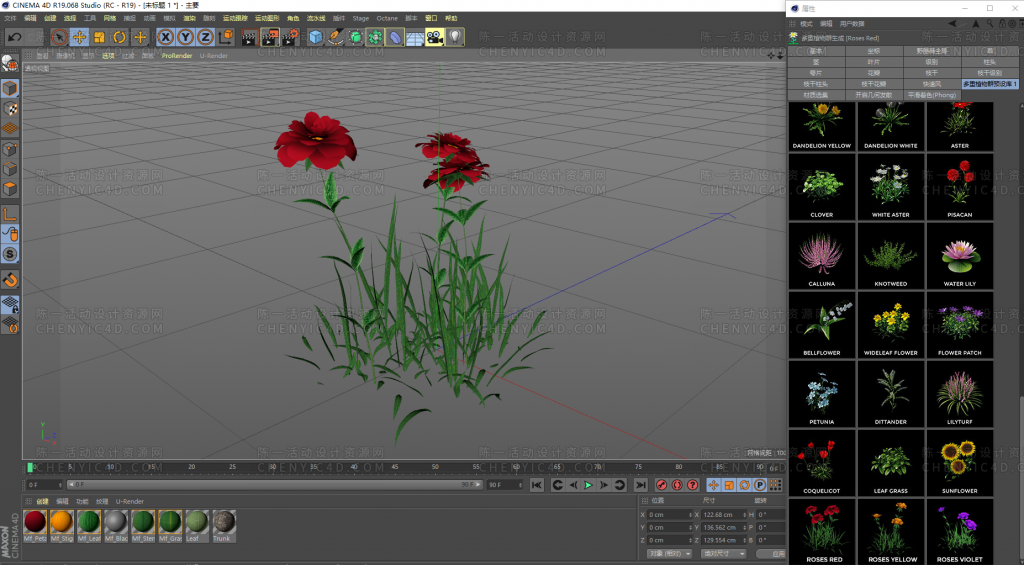1024x565 pixels.
Task: Open the 绝对尺寸 size mode dropdown
Action: point(723,553)
